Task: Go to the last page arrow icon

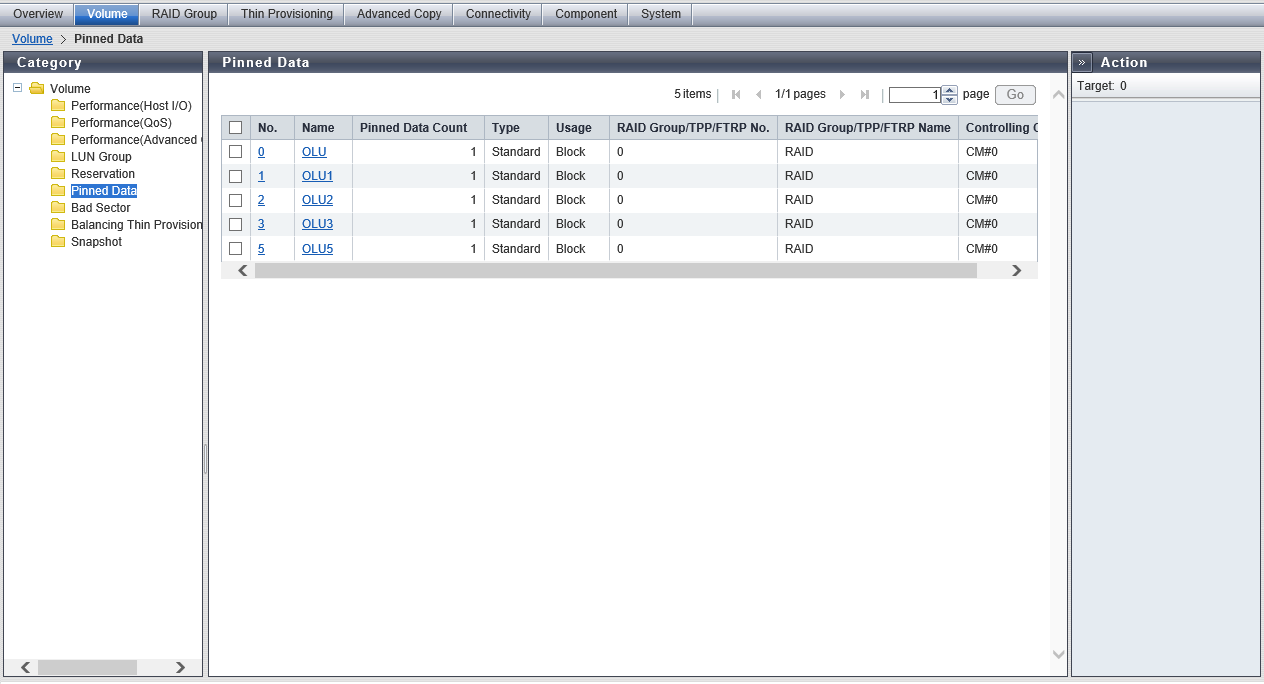Action: pos(865,95)
